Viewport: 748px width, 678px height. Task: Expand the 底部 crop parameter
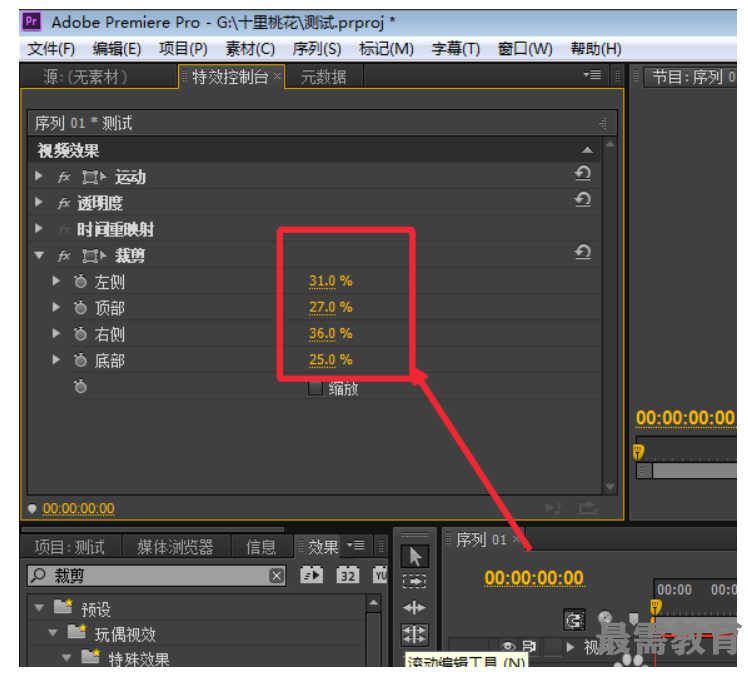(56, 360)
